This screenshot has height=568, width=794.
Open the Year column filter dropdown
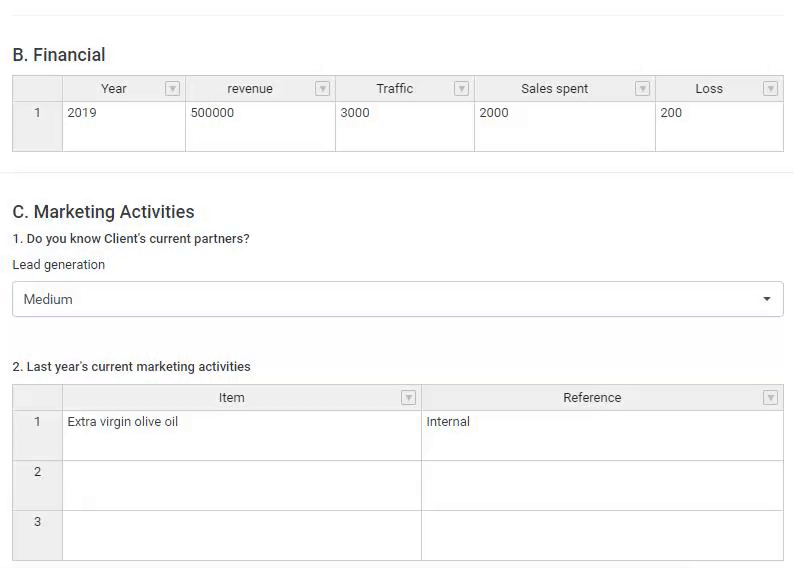tap(172, 89)
